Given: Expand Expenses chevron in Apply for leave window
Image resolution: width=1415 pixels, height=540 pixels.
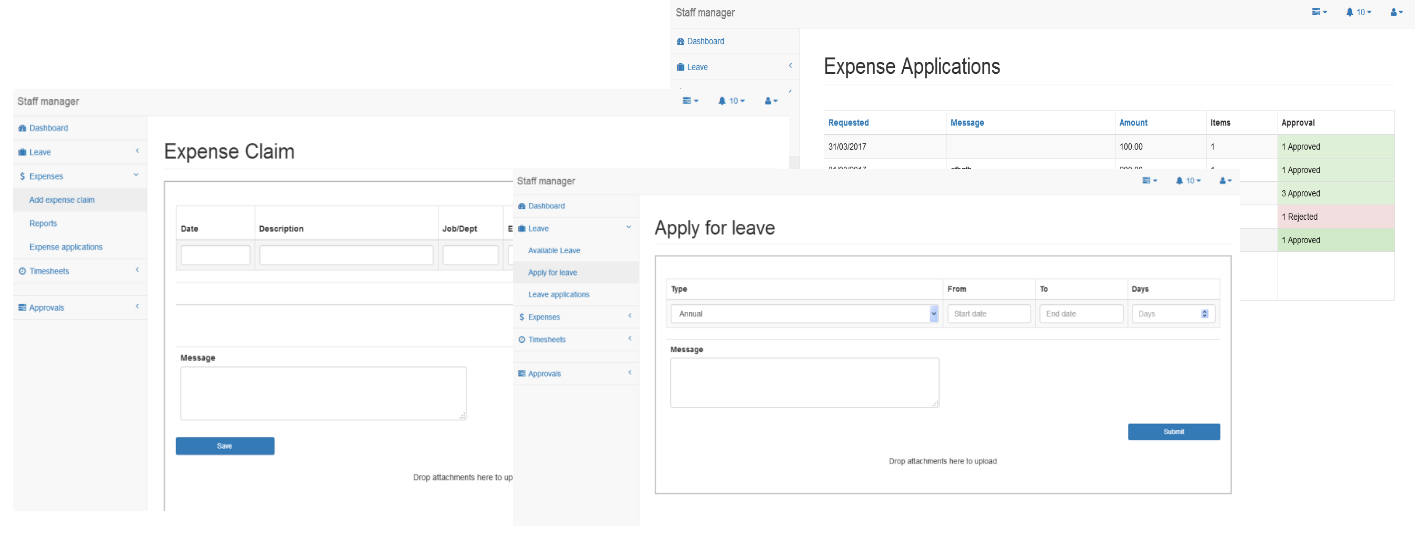Looking at the screenshot, I should pyautogui.click(x=628, y=316).
